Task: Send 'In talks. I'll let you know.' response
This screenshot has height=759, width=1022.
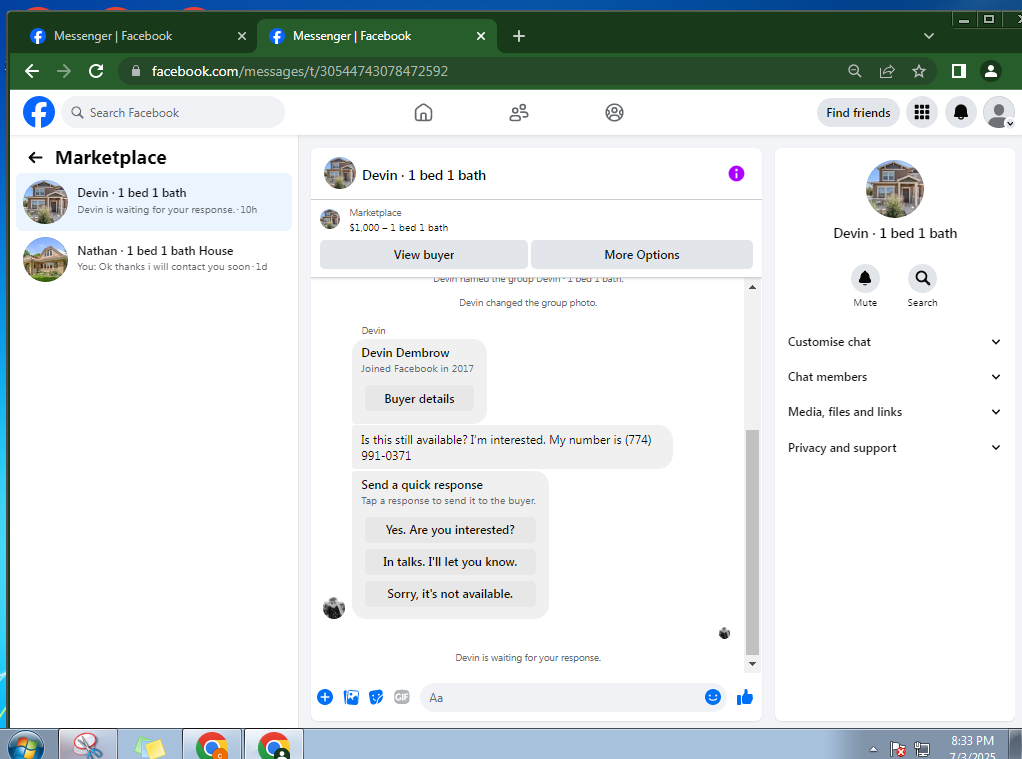Action: tap(450, 561)
